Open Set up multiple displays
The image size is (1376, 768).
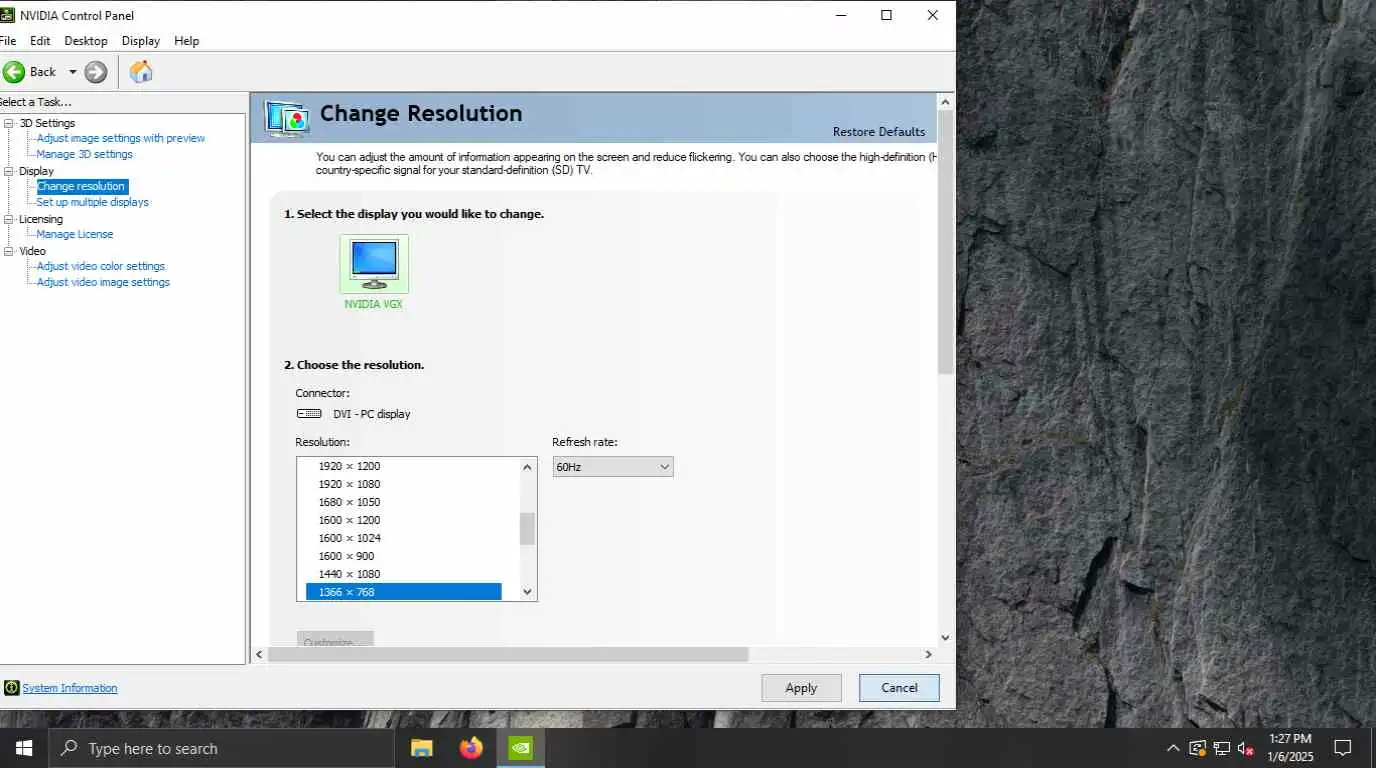93,202
